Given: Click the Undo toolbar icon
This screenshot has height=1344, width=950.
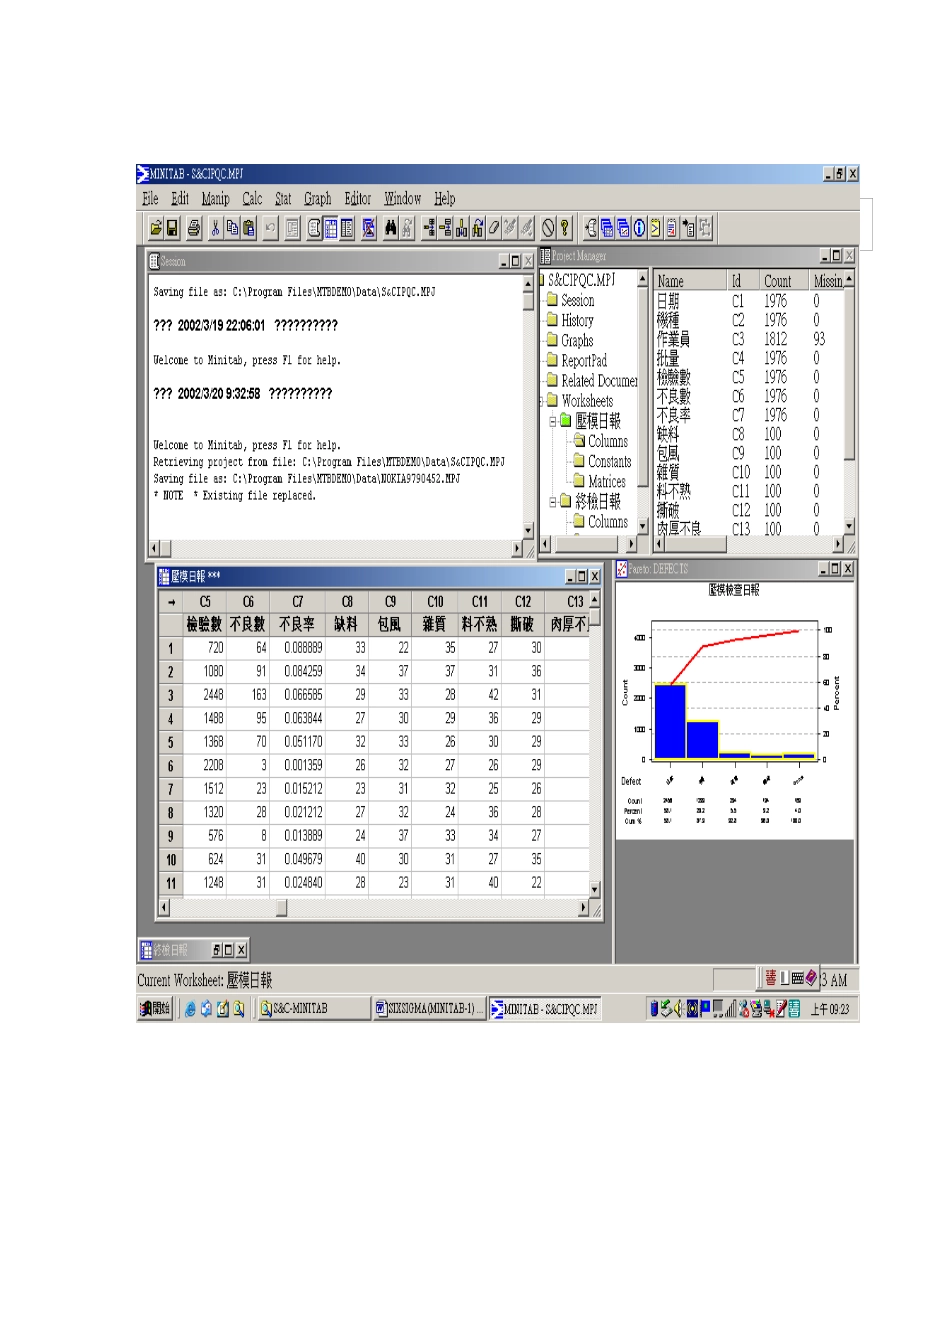Looking at the screenshot, I should click(x=271, y=229).
